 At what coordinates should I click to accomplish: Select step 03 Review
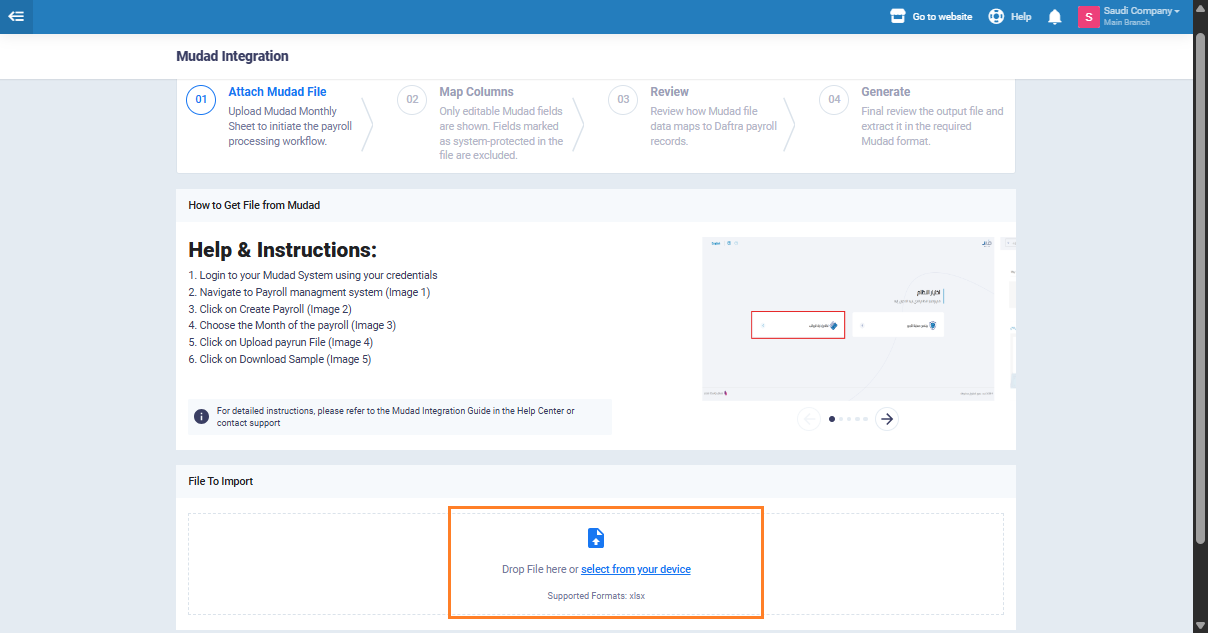[x=669, y=92]
